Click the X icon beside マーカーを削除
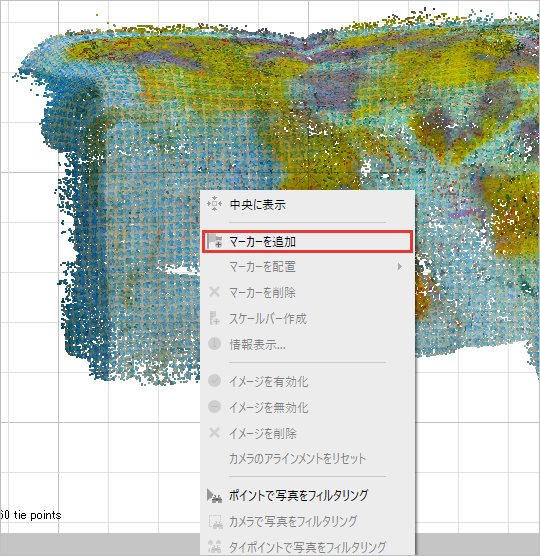Image resolution: width=540 pixels, height=556 pixels. [x=214, y=292]
